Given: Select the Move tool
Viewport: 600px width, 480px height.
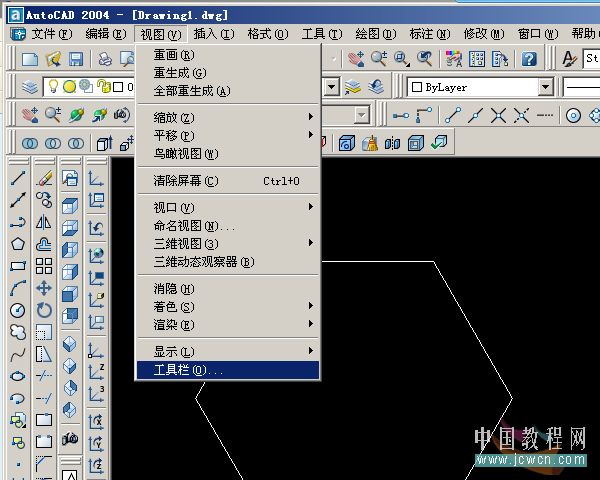Looking at the screenshot, I should point(44,288).
